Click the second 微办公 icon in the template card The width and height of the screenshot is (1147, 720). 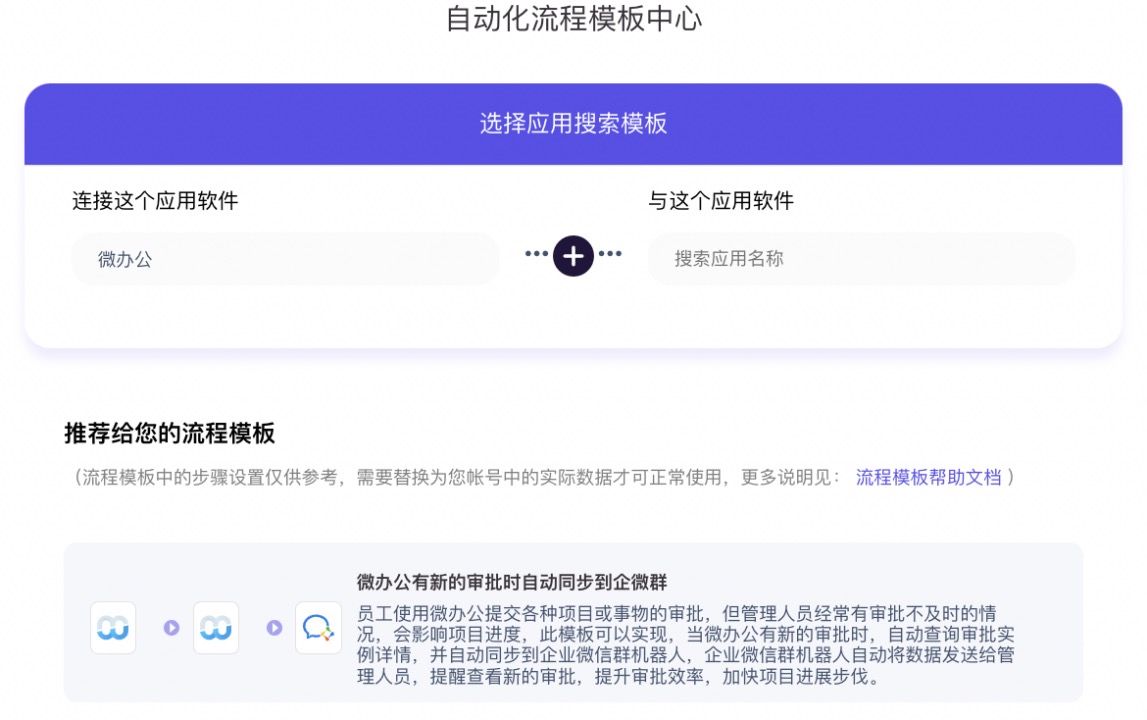[216, 628]
